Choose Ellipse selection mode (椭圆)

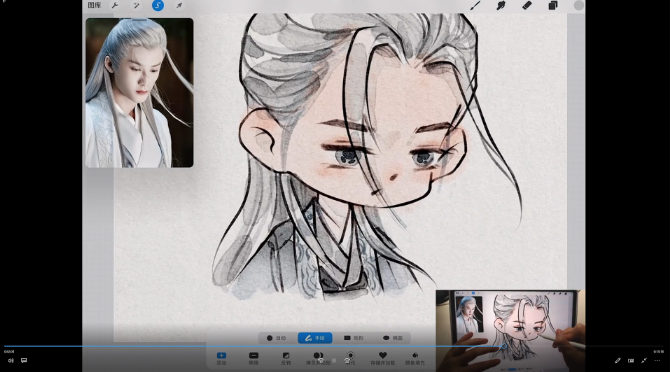tap(393, 338)
